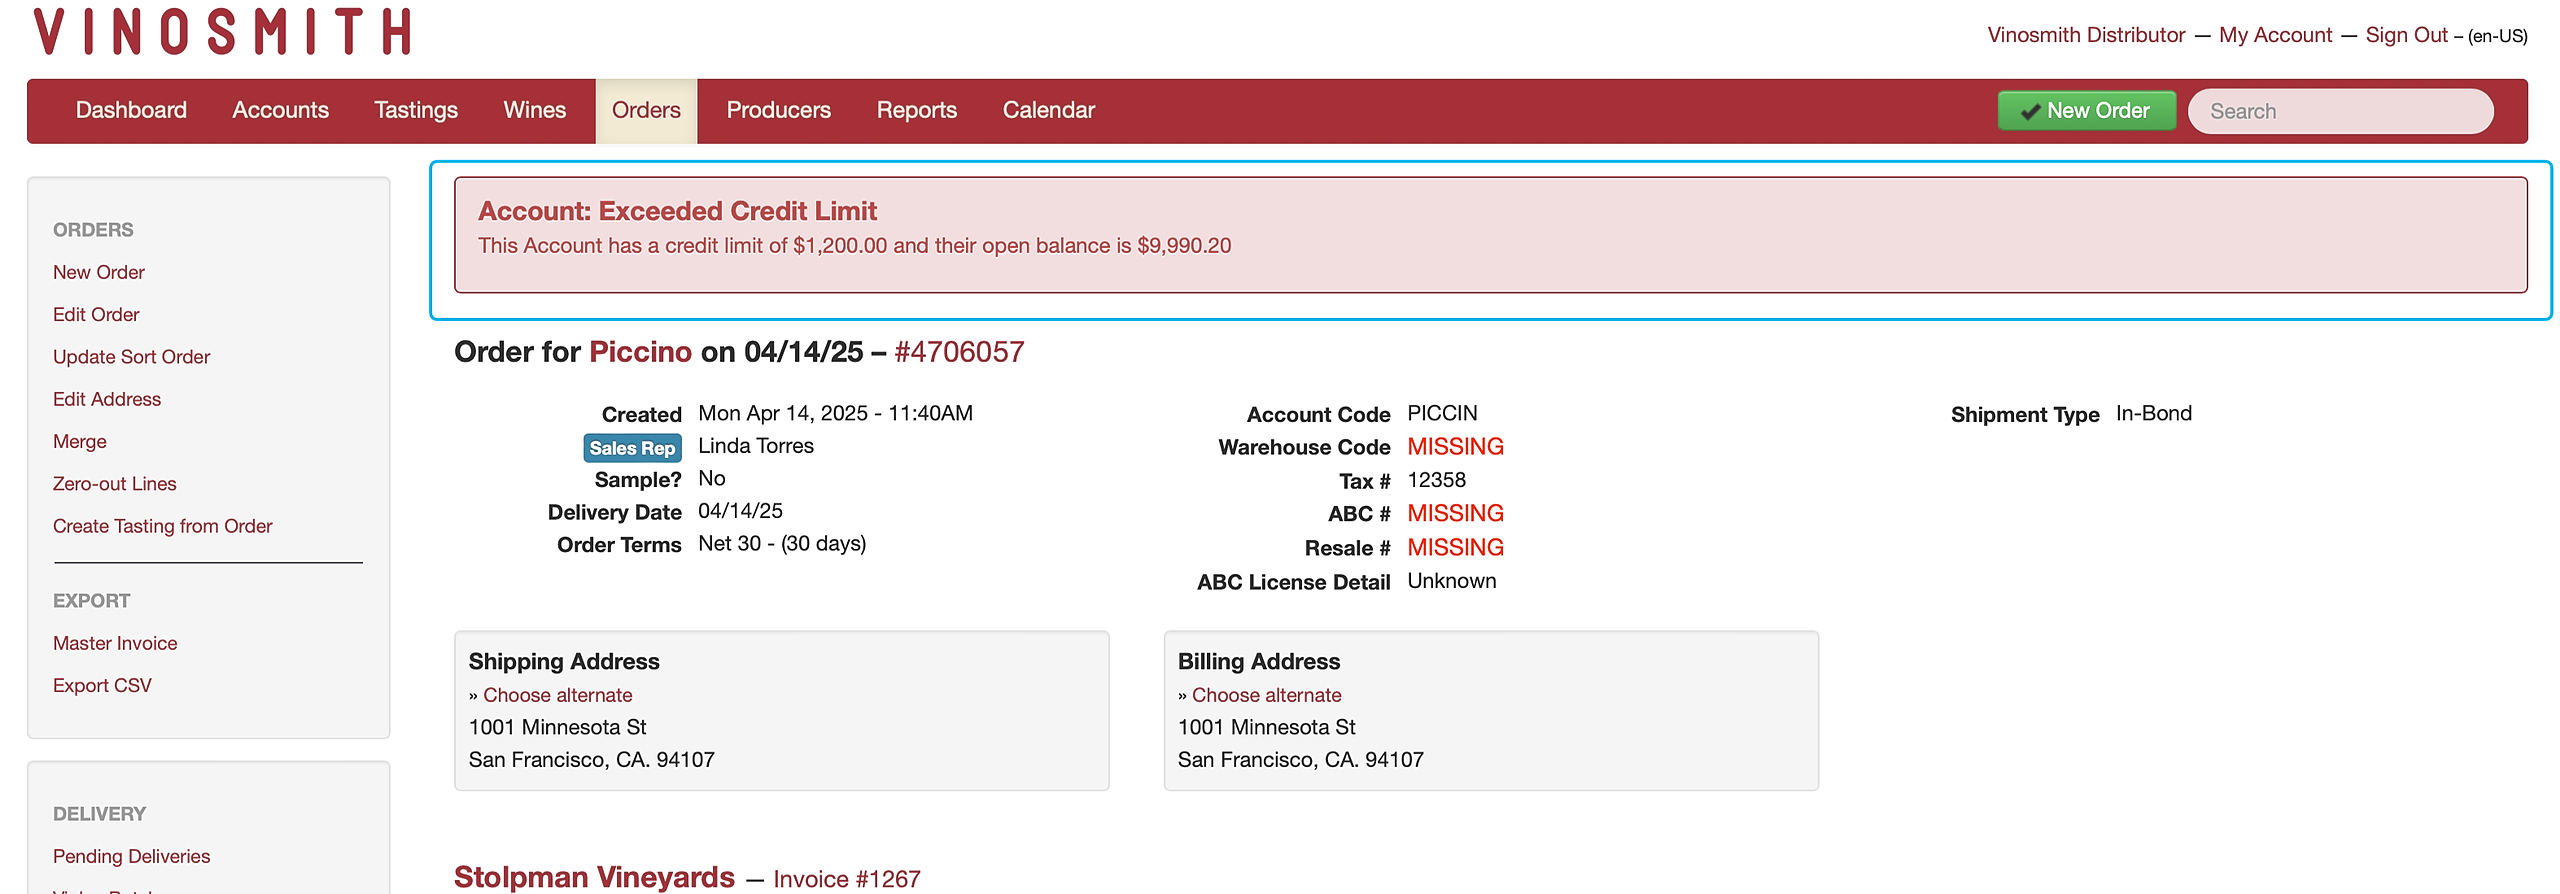Screen dimensions: 2560x894
Task: Open the Dashboard tab
Action: coord(131,110)
